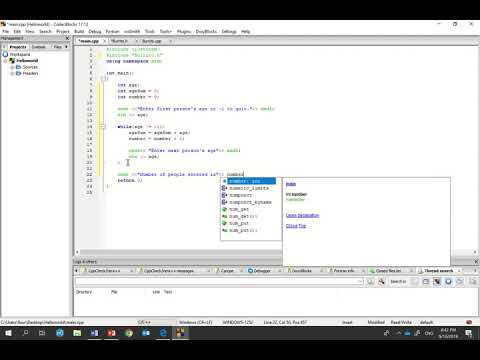This screenshot has height=360, width=480.
Task: Click the numpunct class icon
Action: (224, 195)
